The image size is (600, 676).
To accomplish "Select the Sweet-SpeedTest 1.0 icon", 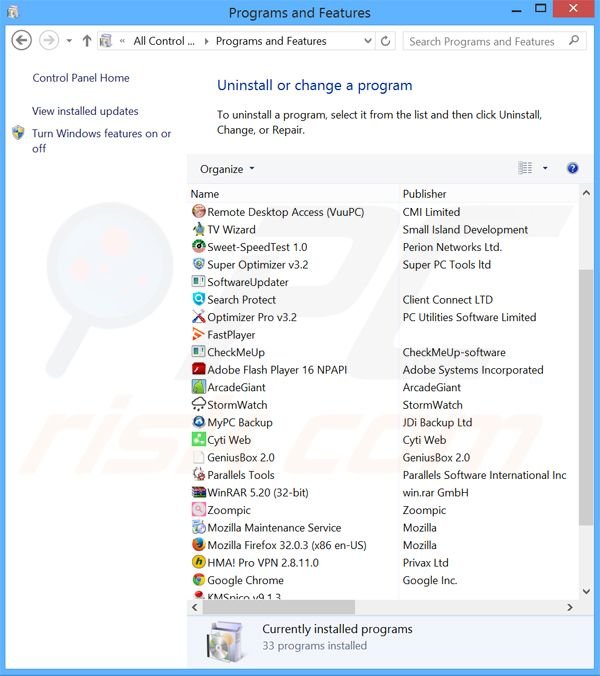I will [x=199, y=247].
